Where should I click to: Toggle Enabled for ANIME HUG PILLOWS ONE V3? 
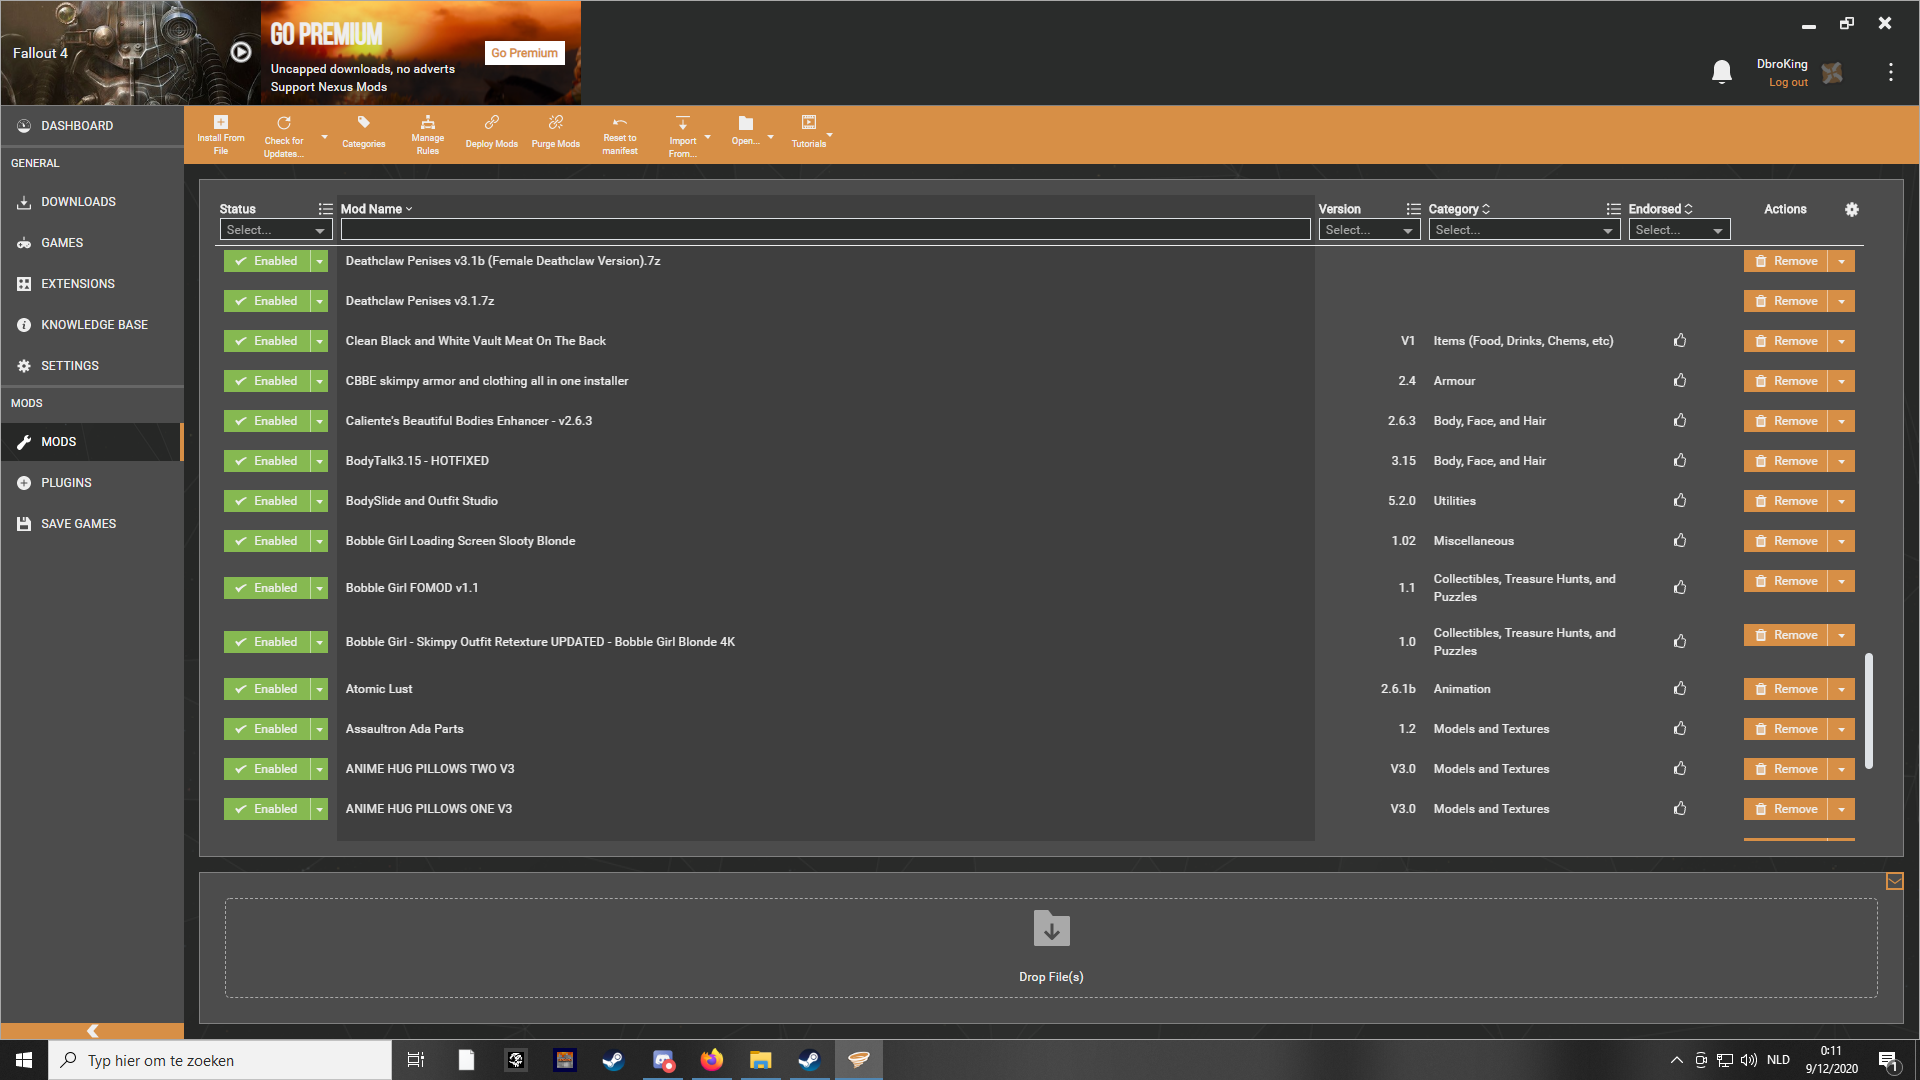(267, 809)
